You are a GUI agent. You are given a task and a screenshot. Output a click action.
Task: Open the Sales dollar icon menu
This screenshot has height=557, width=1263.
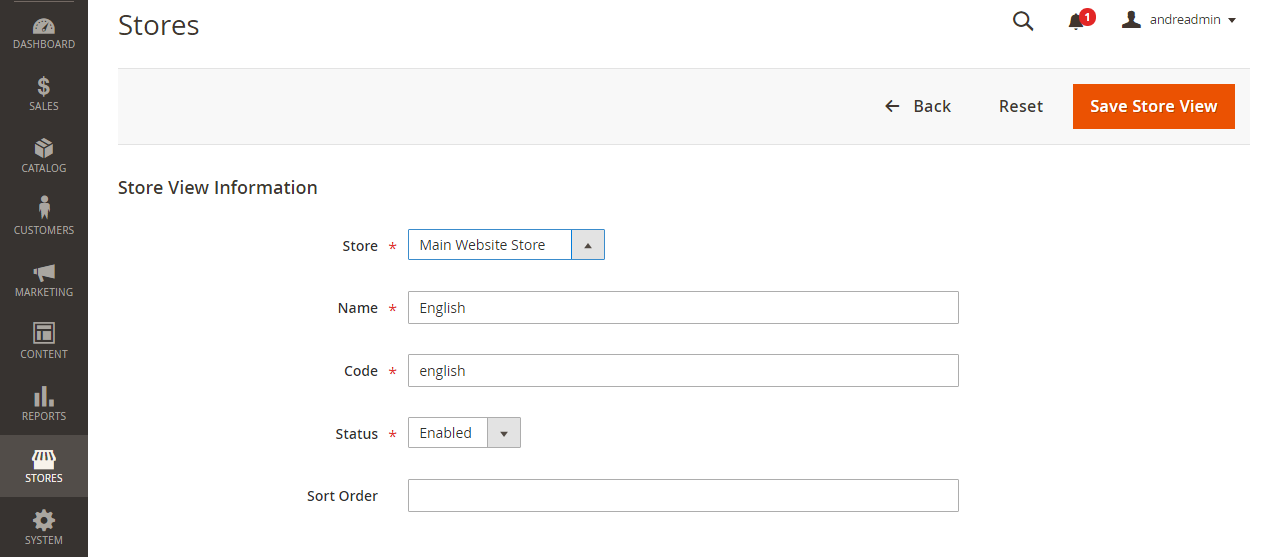point(44,93)
